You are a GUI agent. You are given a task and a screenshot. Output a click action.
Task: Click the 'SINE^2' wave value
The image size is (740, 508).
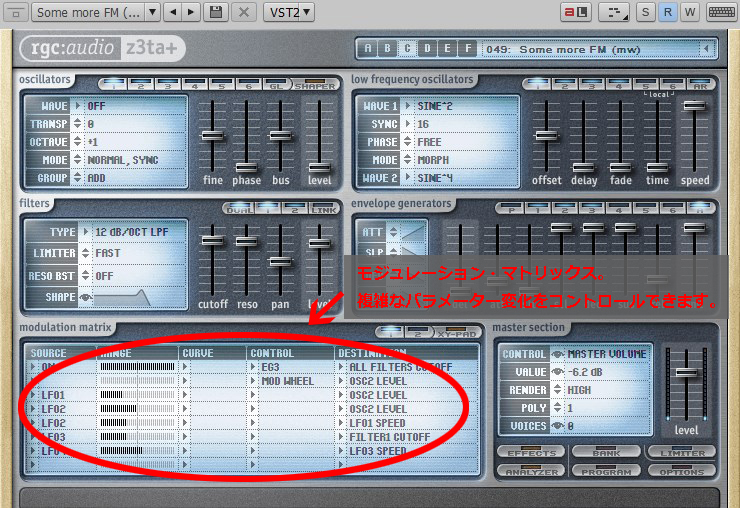pyautogui.click(x=435, y=106)
